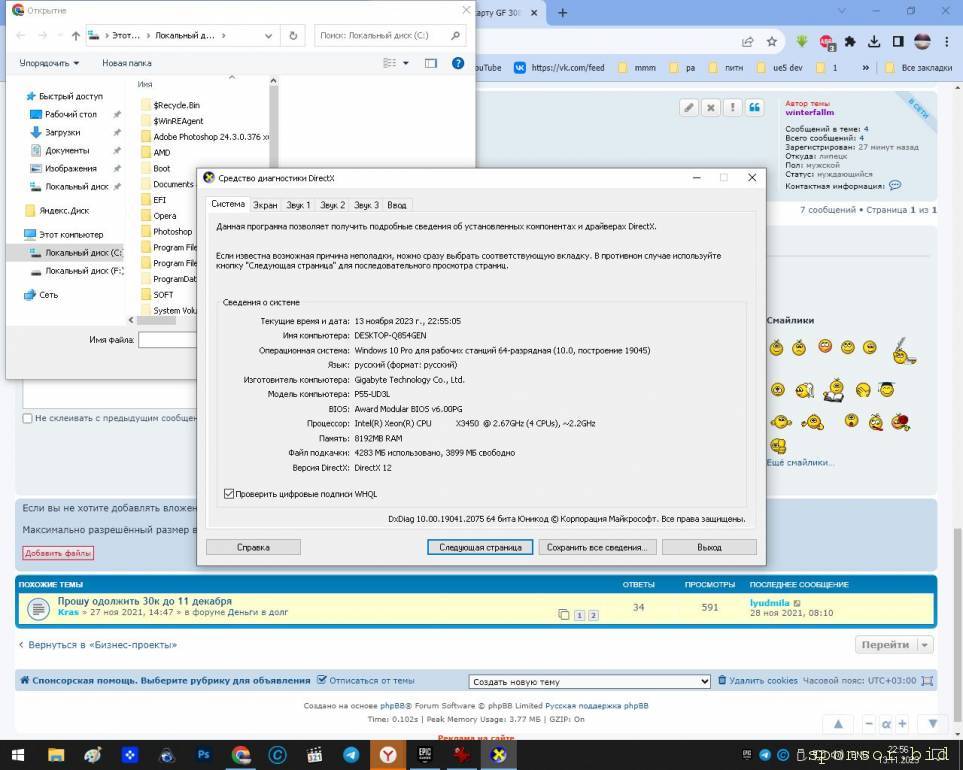This screenshot has width=963, height=770.
Task: Toggle the WHQL digital signatures checkbox
Action: (229, 494)
